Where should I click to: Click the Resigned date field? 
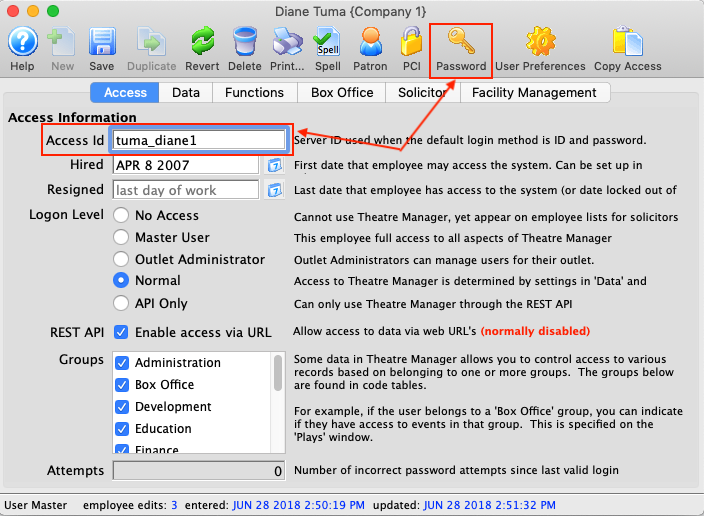[x=185, y=190]
